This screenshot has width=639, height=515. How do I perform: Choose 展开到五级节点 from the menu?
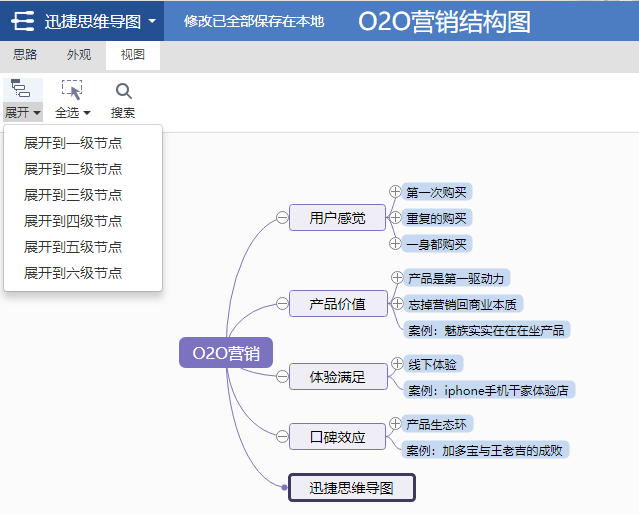(x=73, y=247)
